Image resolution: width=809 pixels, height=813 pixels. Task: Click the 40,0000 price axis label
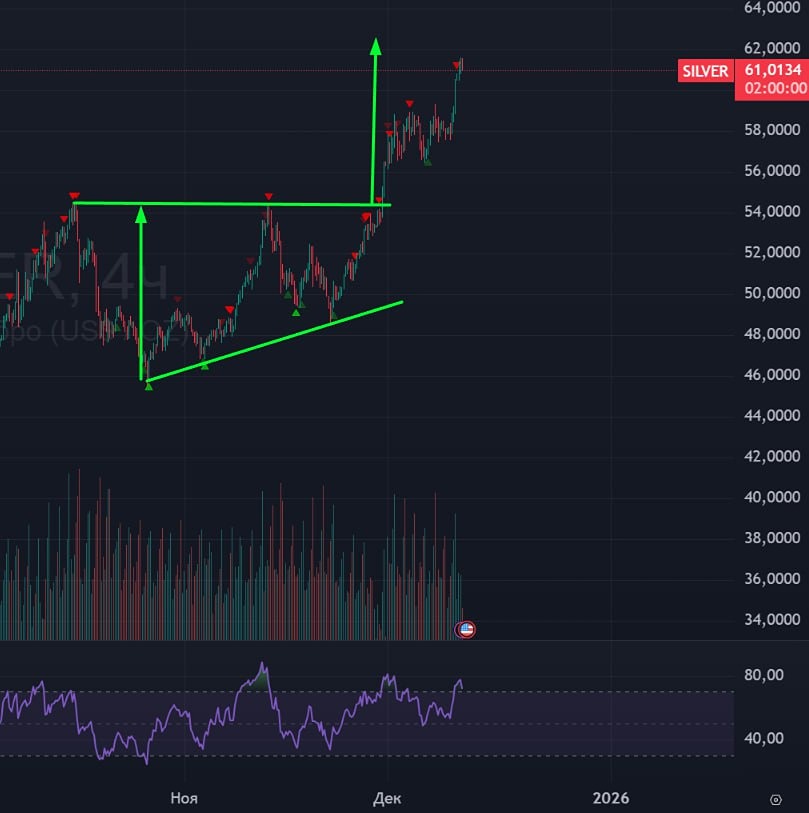(772, 497)
